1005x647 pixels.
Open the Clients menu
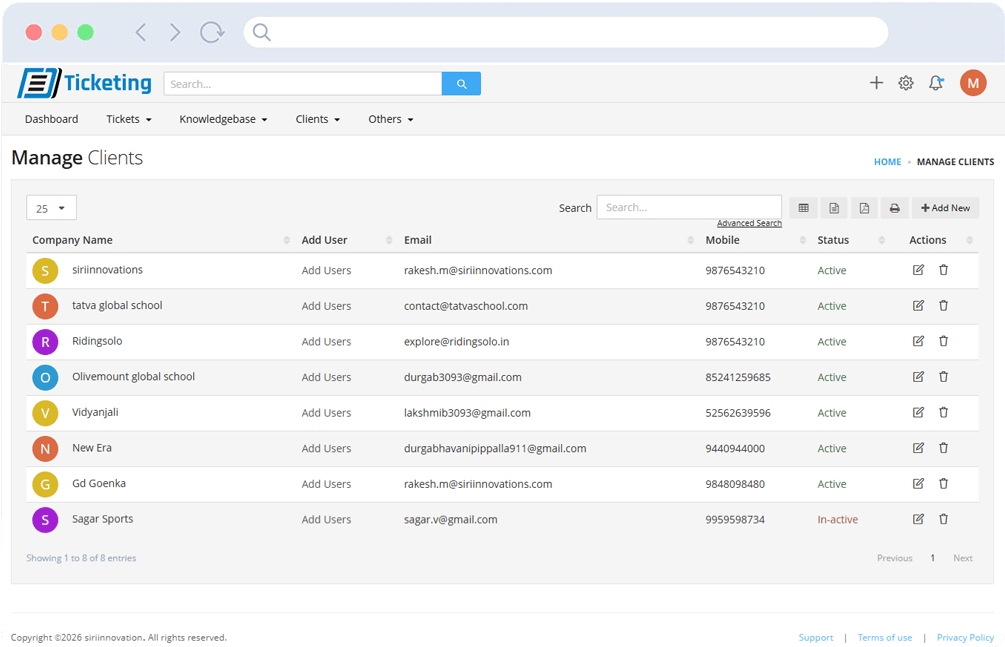click(318, 119)
